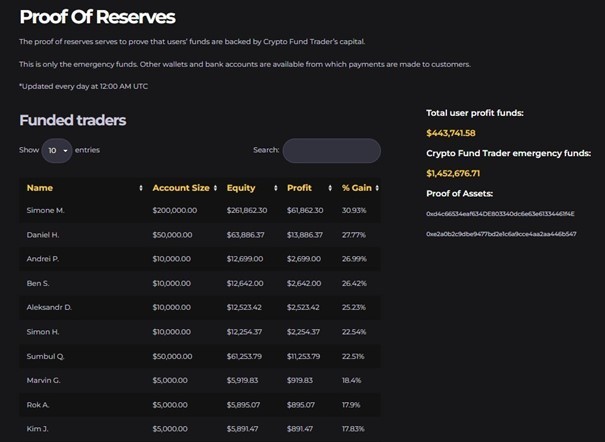Click profit value $2,642.00

coord(304,283)
